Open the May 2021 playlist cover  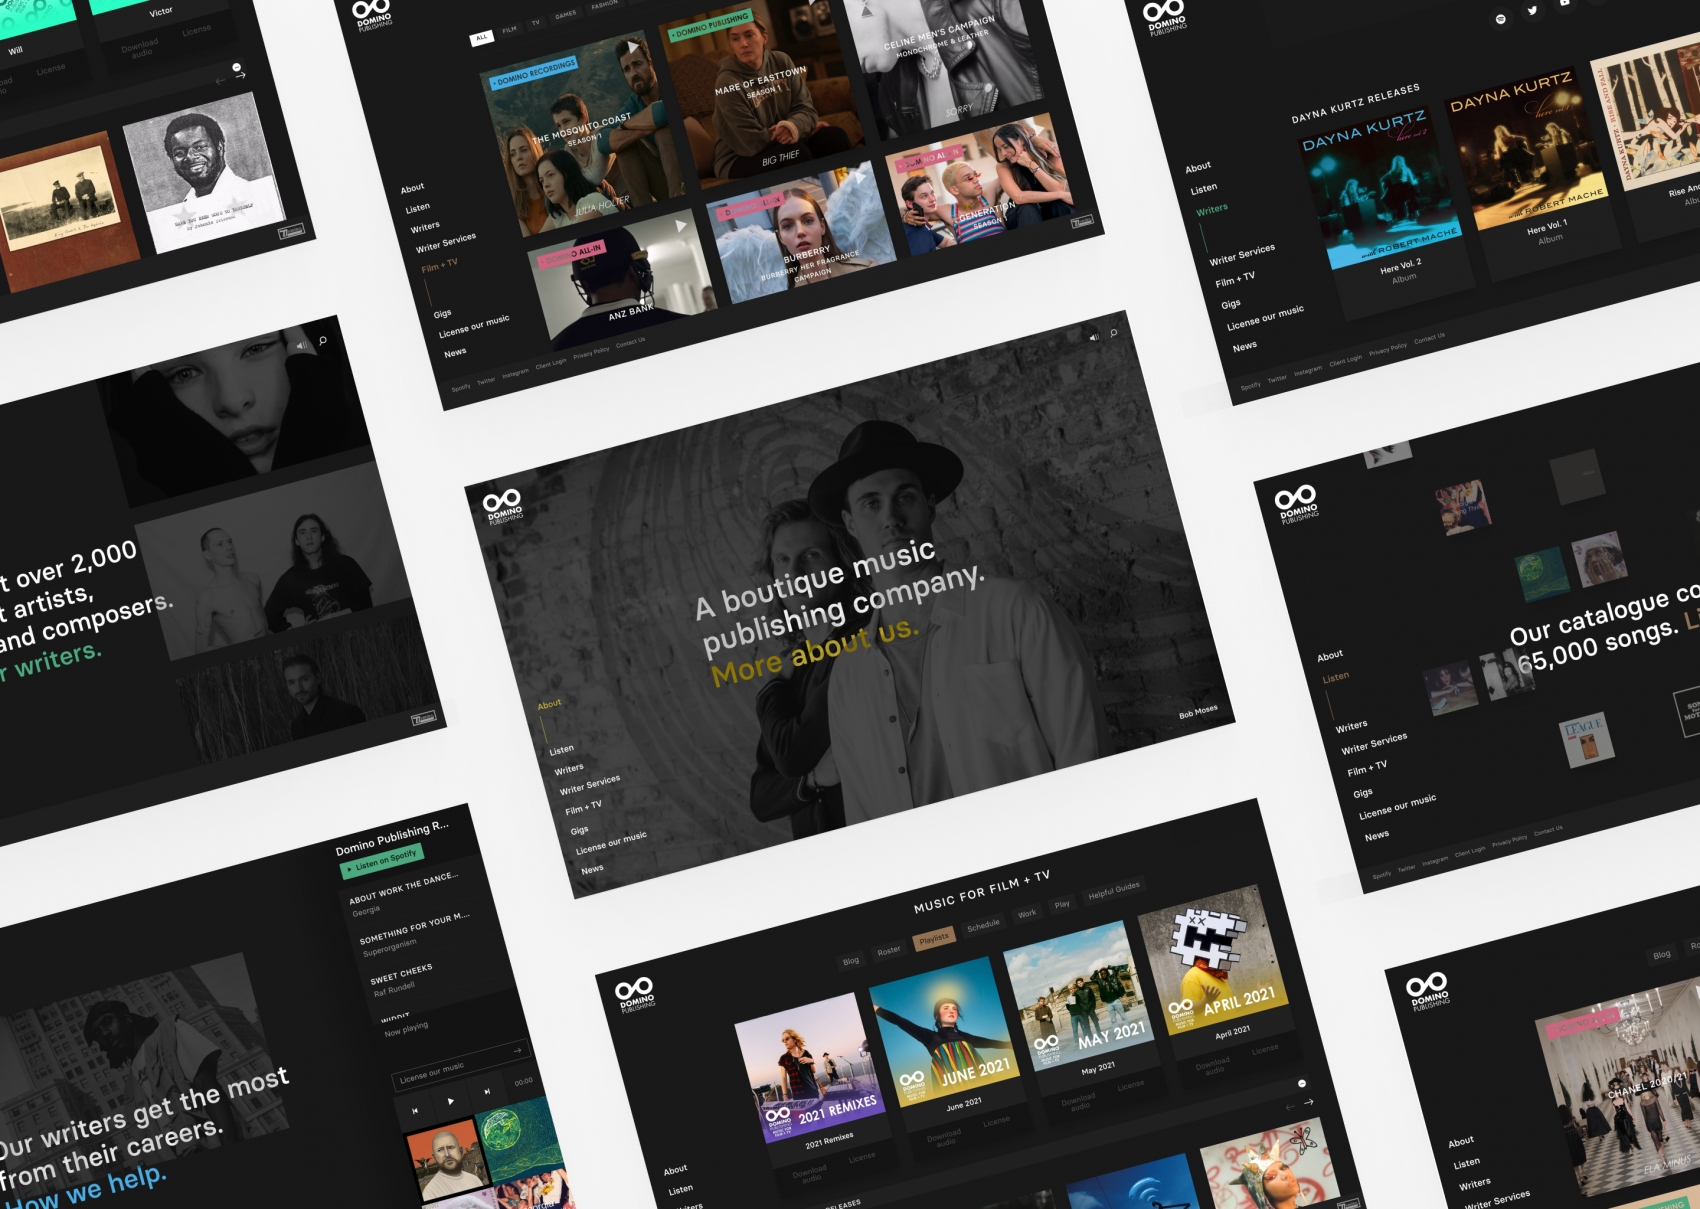[1079, 995]
